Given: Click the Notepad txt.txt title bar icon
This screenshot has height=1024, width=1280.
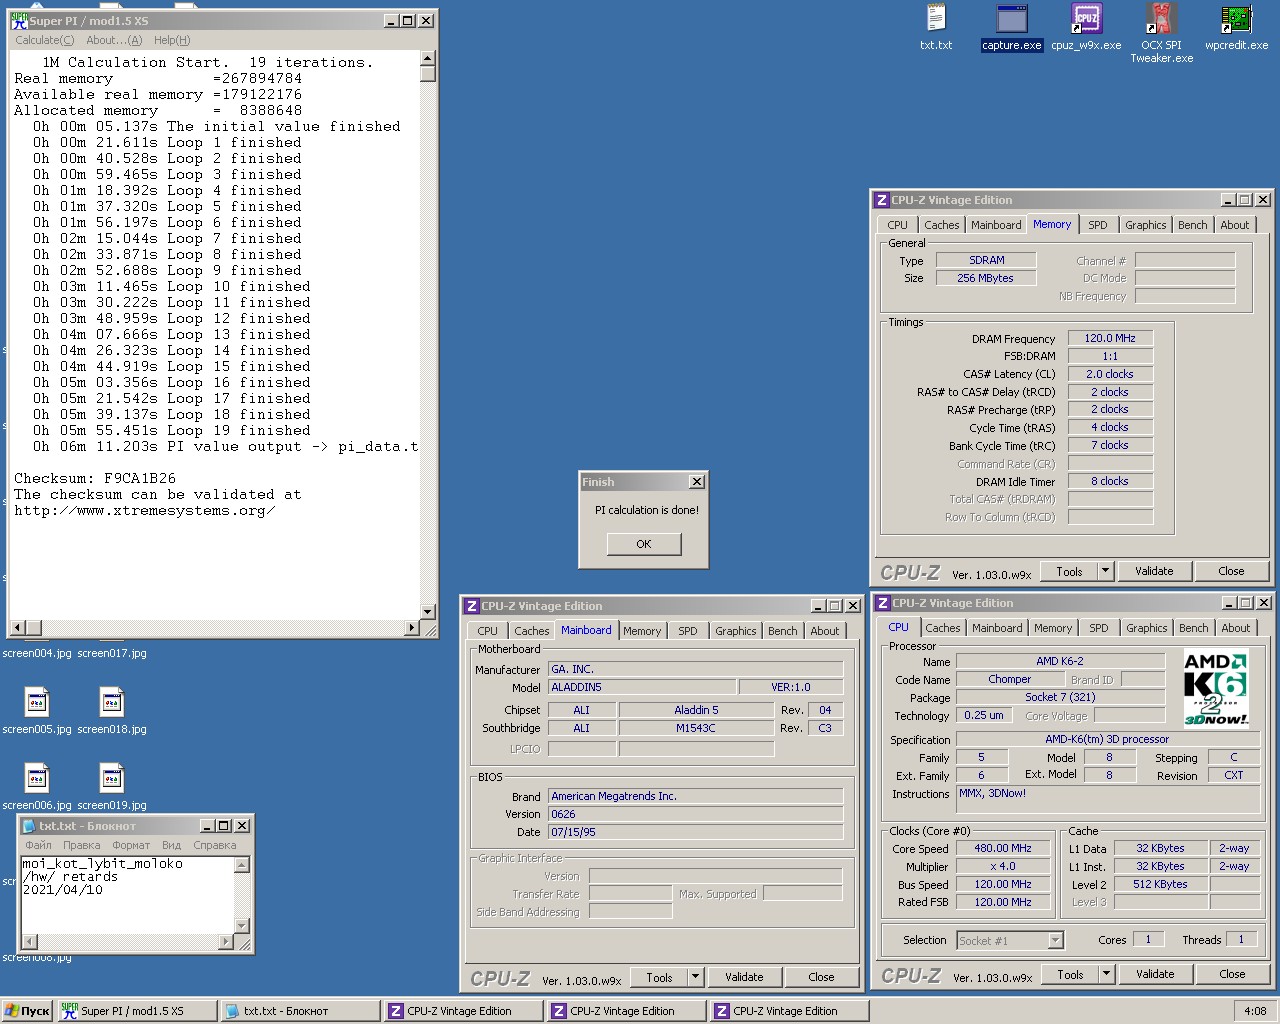Looking at the screenshot, I should coord(29,826).
